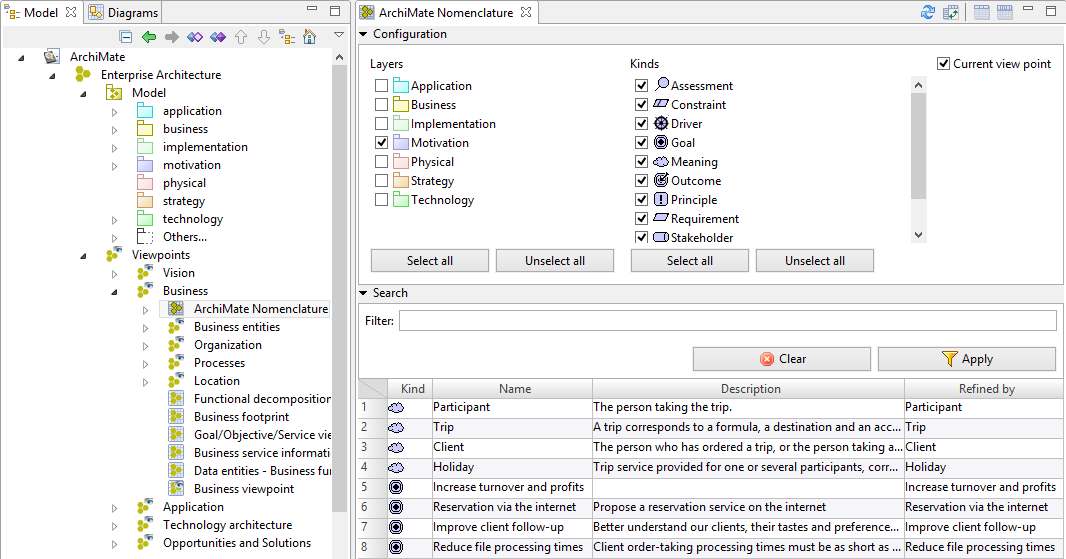Collapse the Viewpoints node
1066x559 pixels.
[83, 256]
